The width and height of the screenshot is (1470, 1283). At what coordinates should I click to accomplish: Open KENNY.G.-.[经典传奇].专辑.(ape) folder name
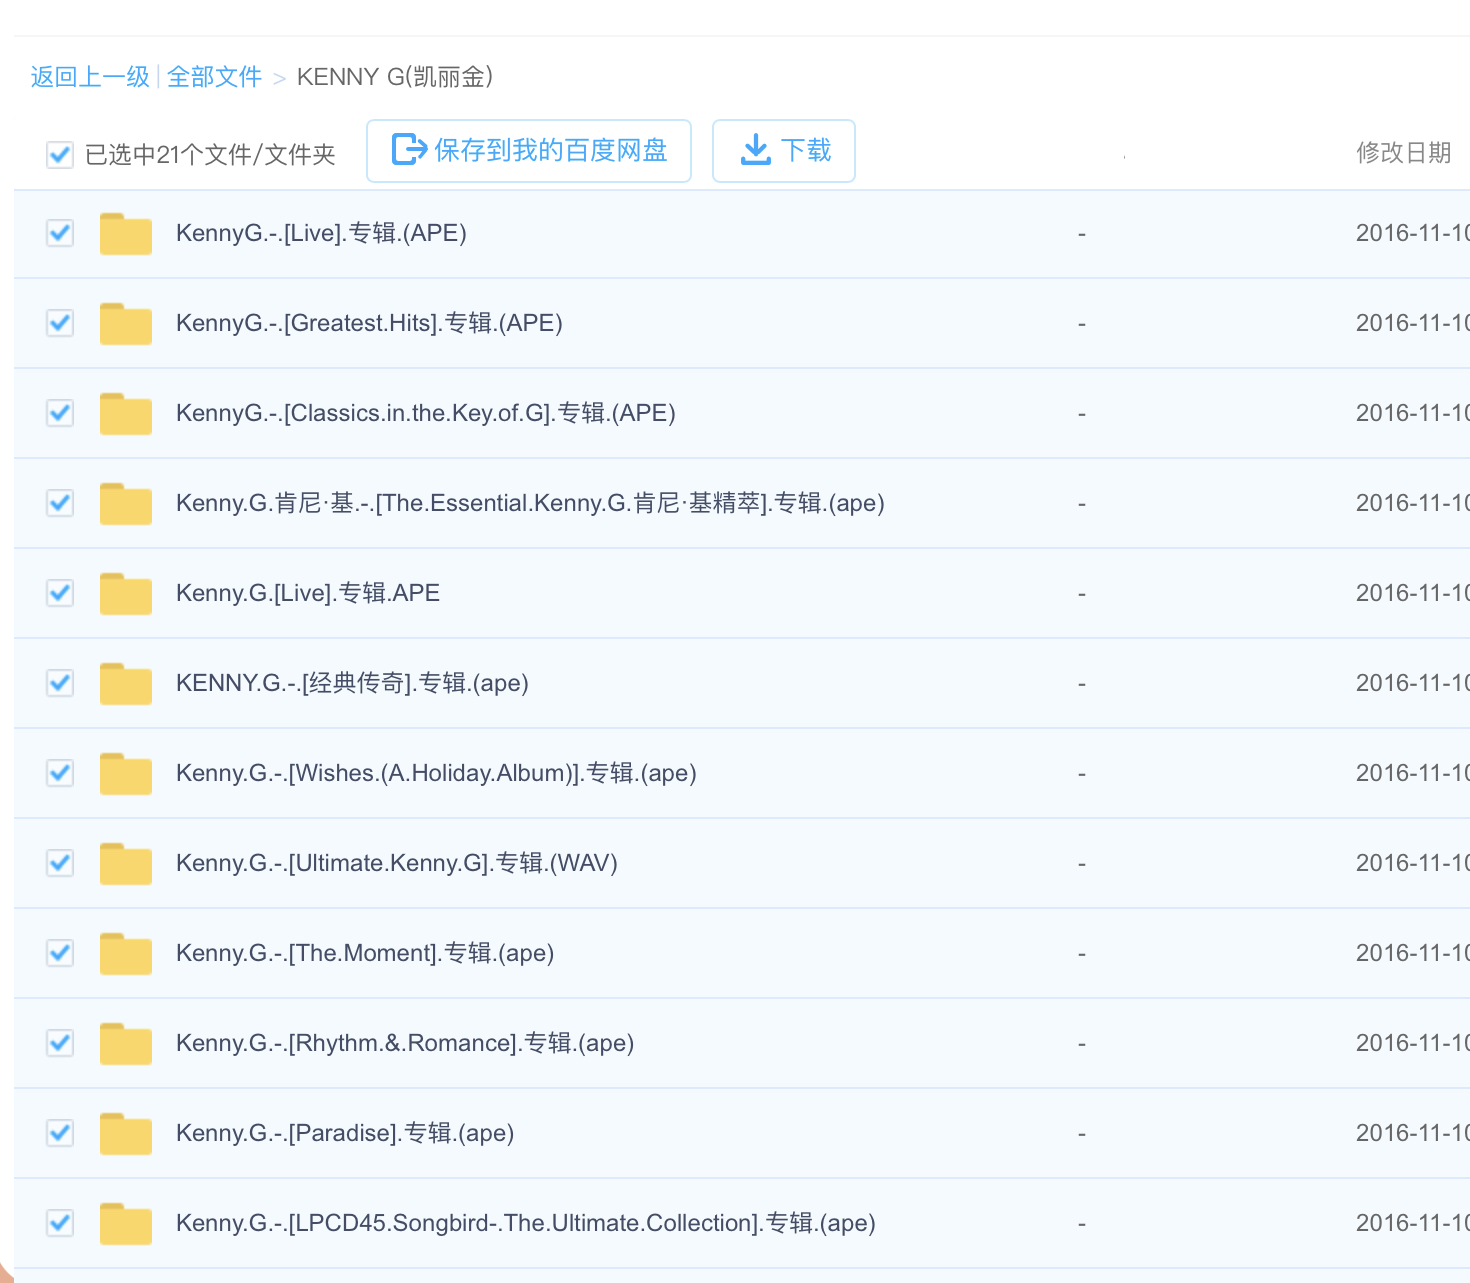[352, 683]
